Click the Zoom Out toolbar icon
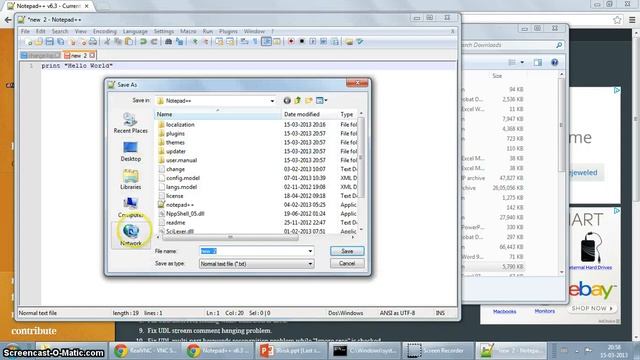This screenshot has height=360, width=640. 205,42
